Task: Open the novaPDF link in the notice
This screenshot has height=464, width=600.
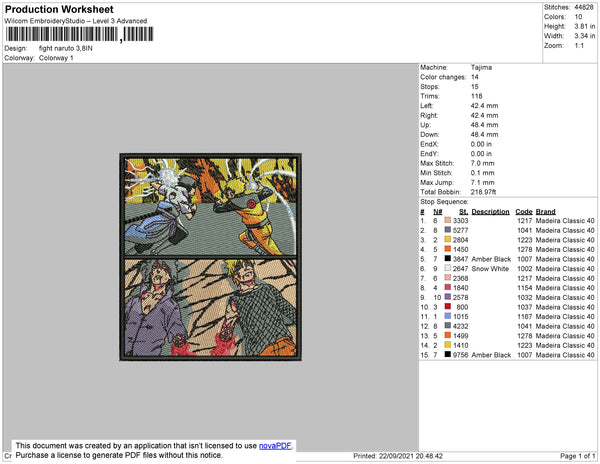Action: pyautogui.click(x=275, y=446)
